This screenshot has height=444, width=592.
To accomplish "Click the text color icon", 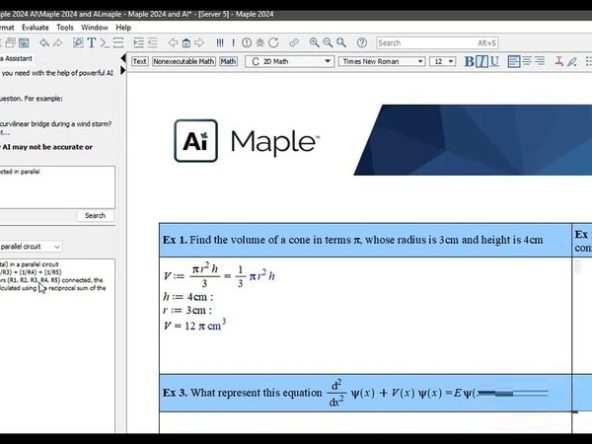I will pyautogui.click(x=559, y=61).
